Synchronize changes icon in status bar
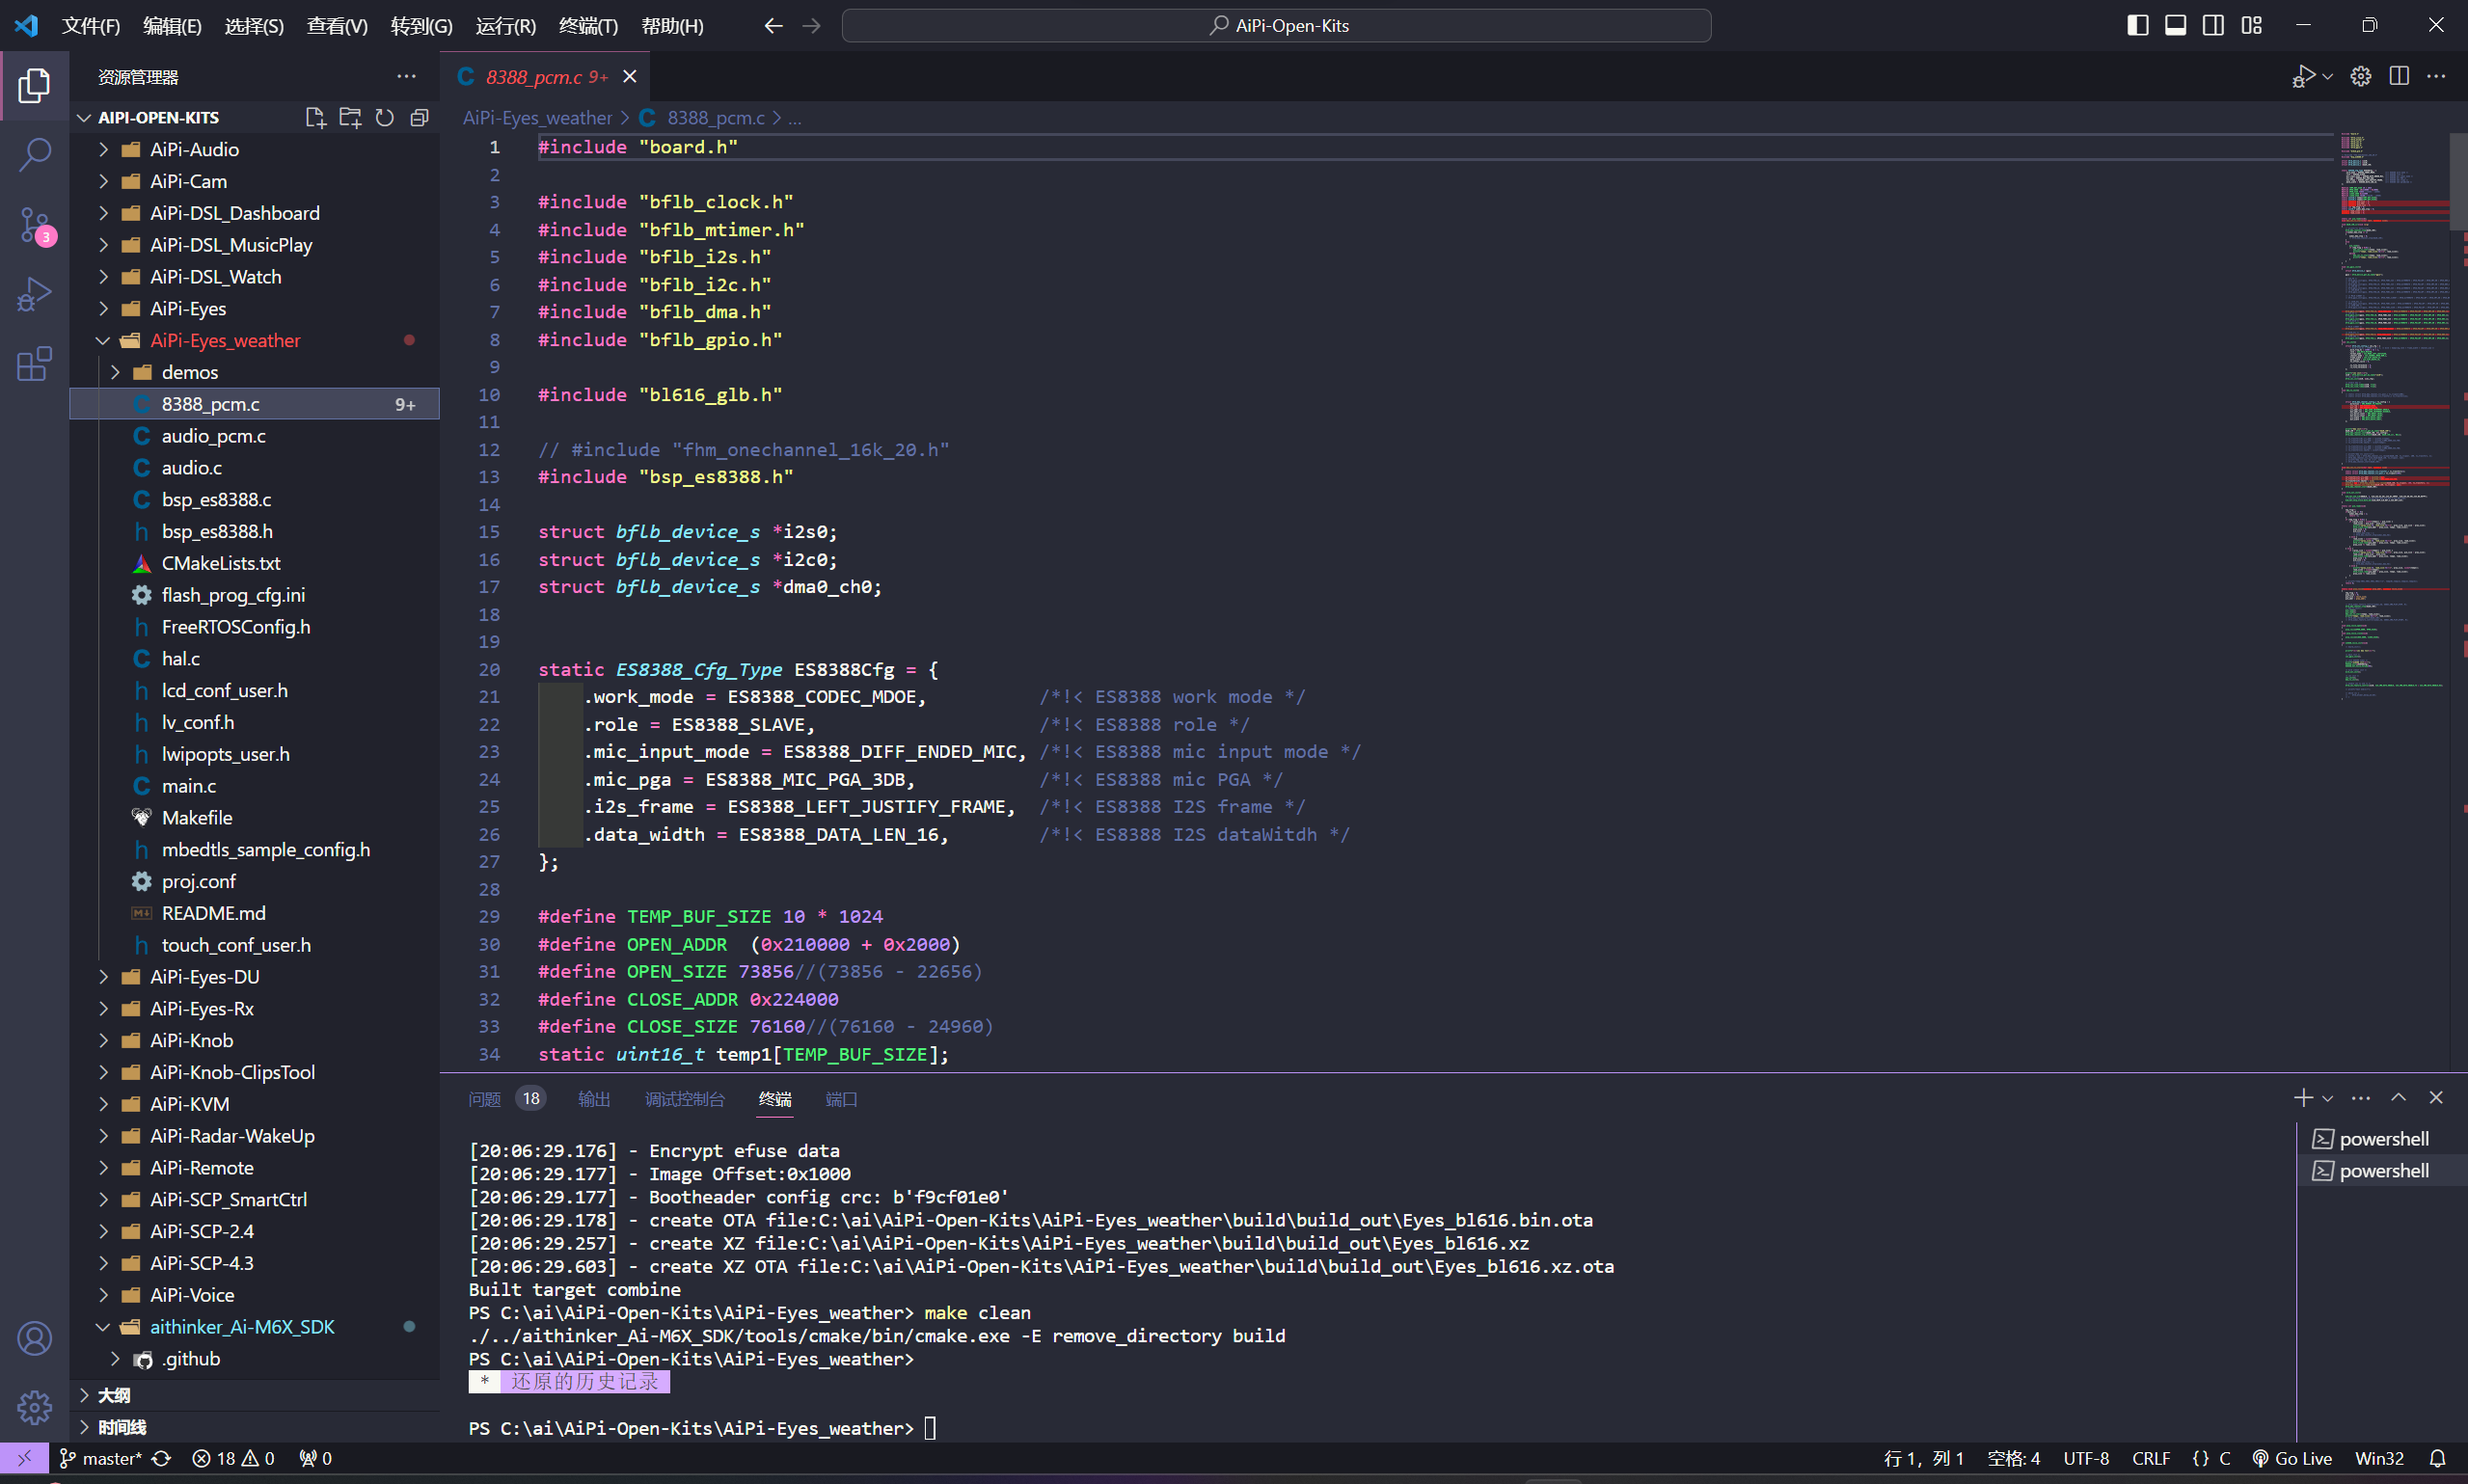 [161, 1458]
